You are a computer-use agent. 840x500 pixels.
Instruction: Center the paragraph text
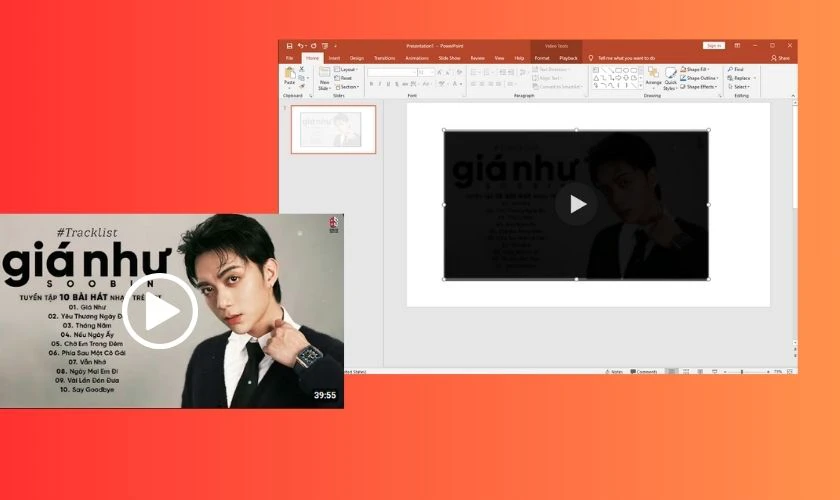[x=482, y=84]
